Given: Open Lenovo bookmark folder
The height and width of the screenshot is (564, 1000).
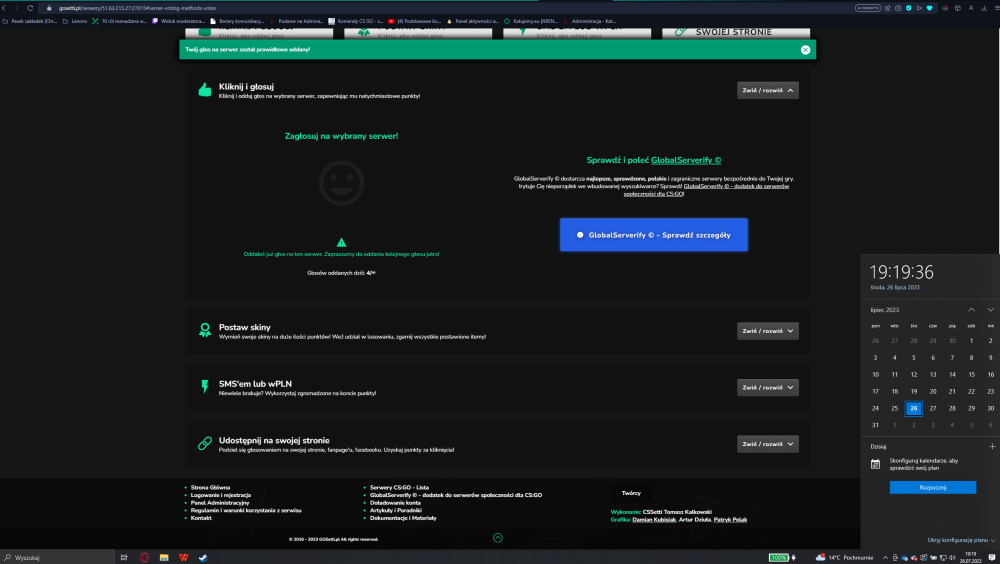Looking at the screenshot, I should click(75, 21).
